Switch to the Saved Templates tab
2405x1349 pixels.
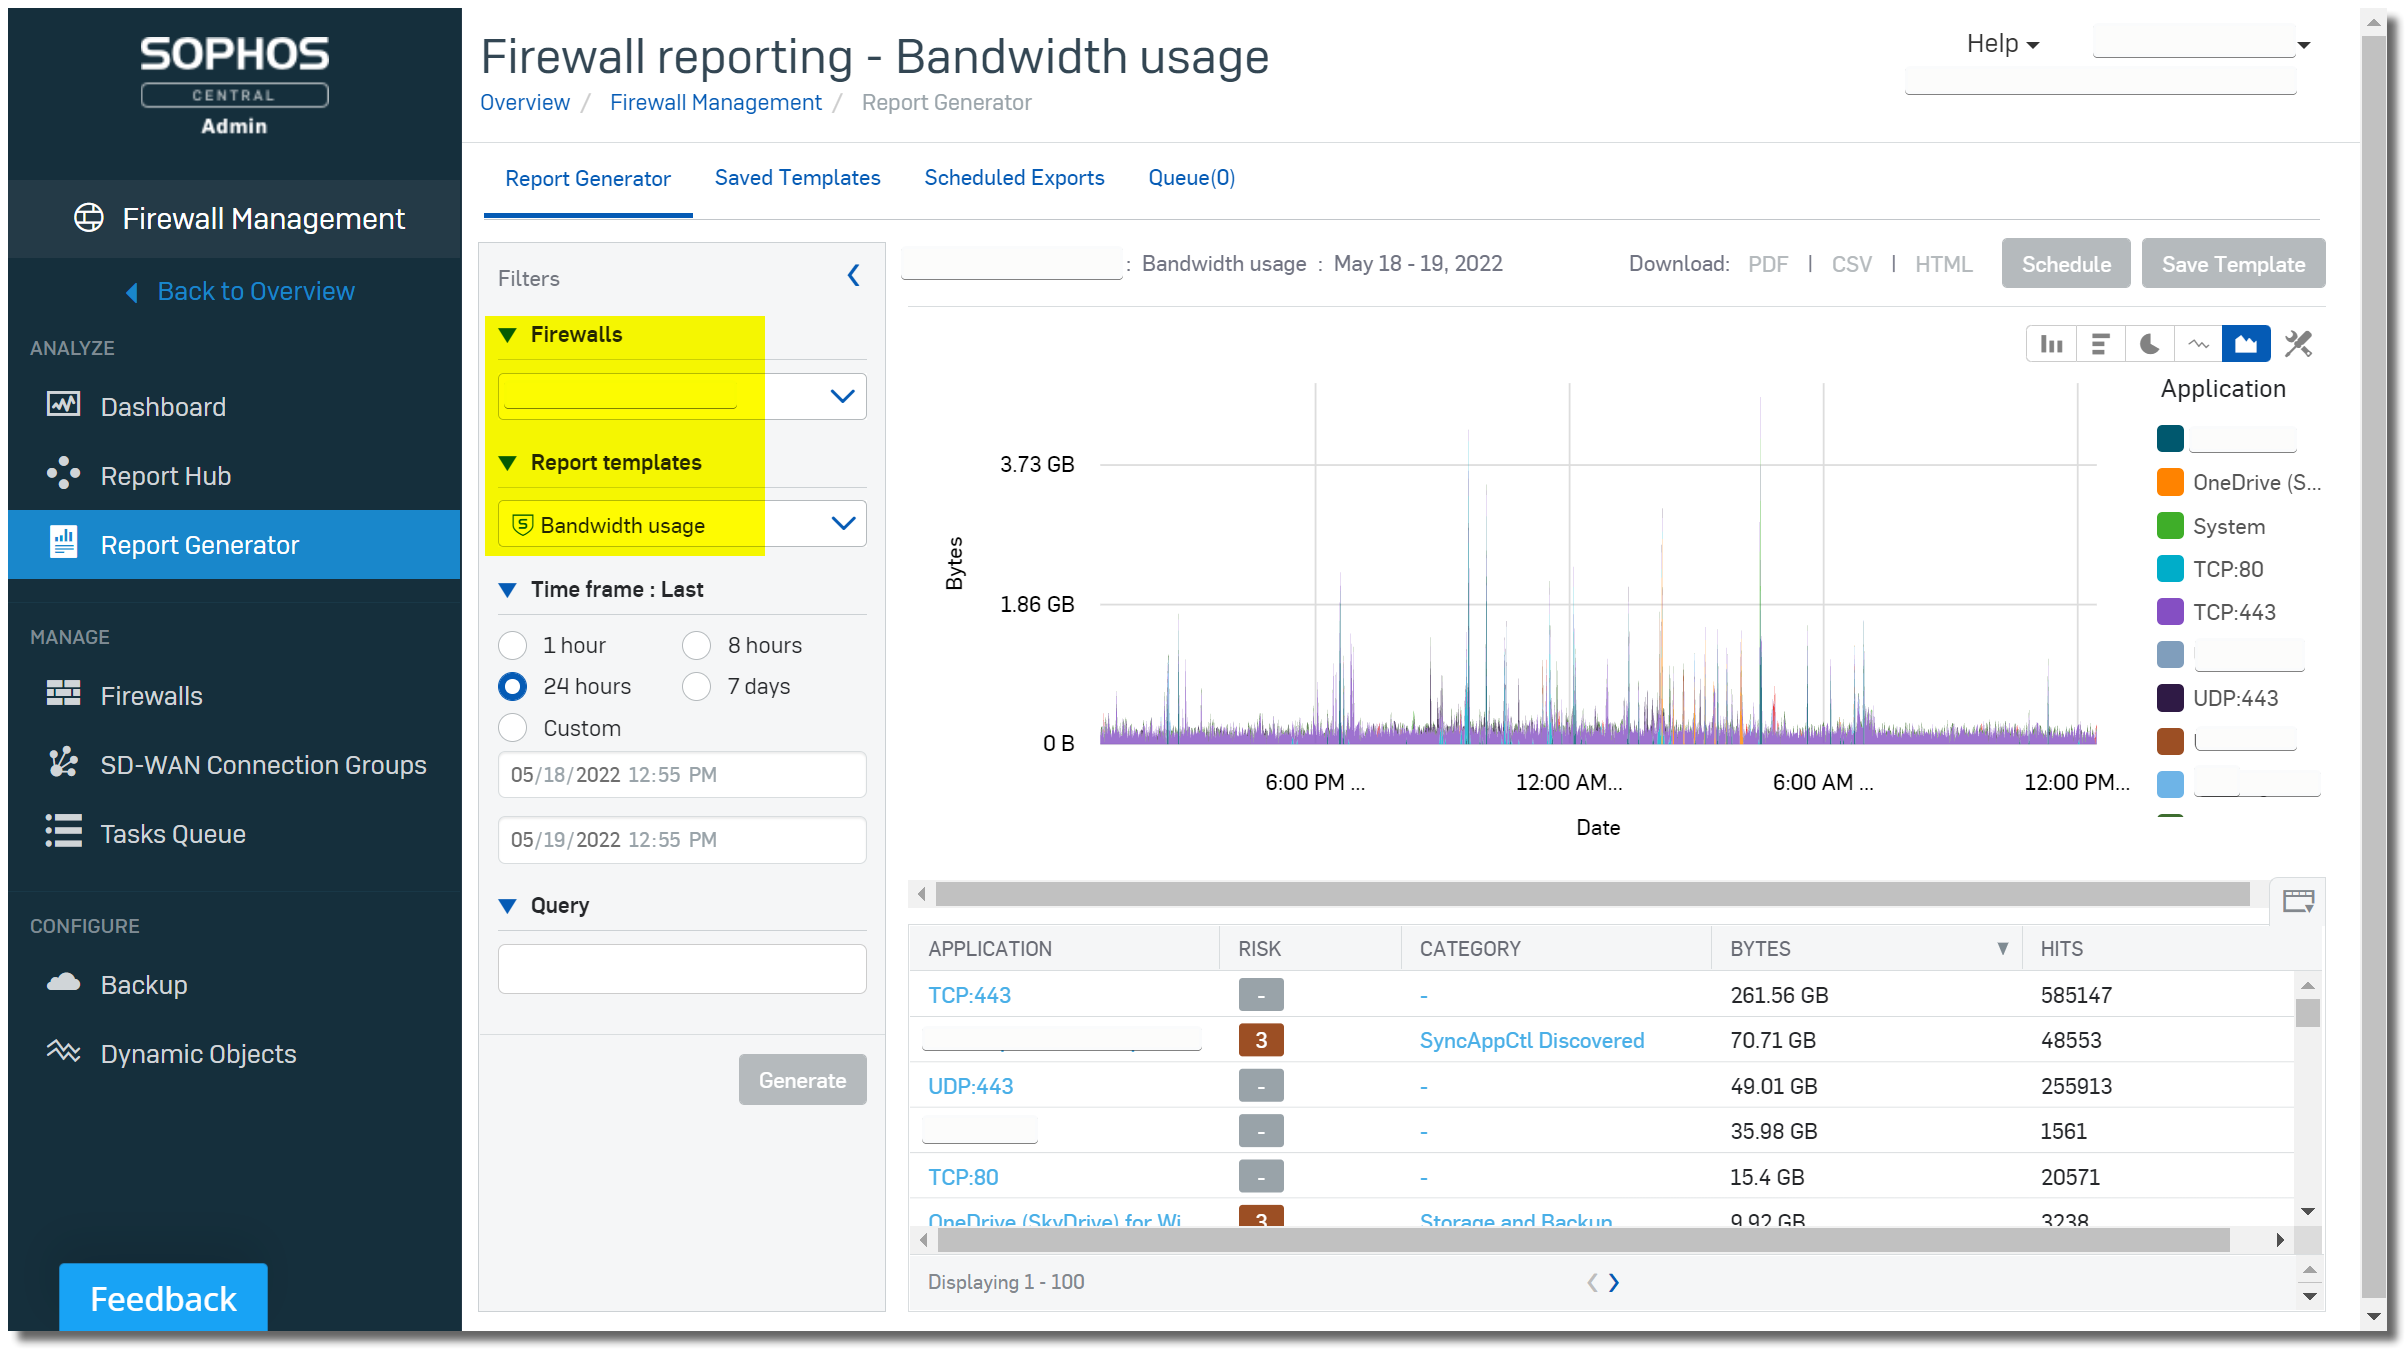point(797,177)
